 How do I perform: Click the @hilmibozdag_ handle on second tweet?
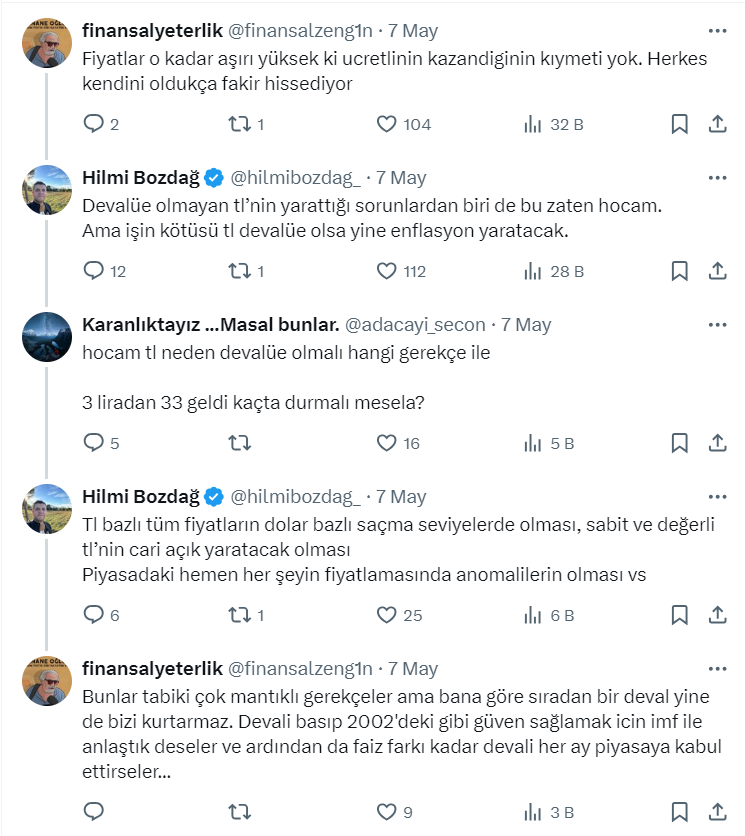(x=296, y=178)
